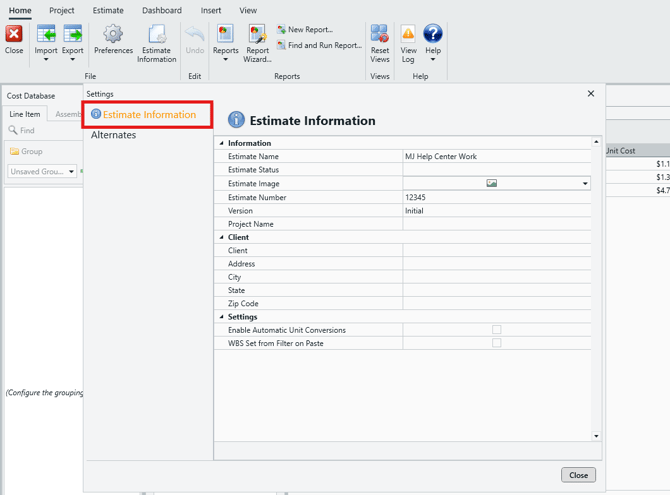Open the Estimate Image dropdown
Viewport: 670px width, 495px height.
point(585,184)
